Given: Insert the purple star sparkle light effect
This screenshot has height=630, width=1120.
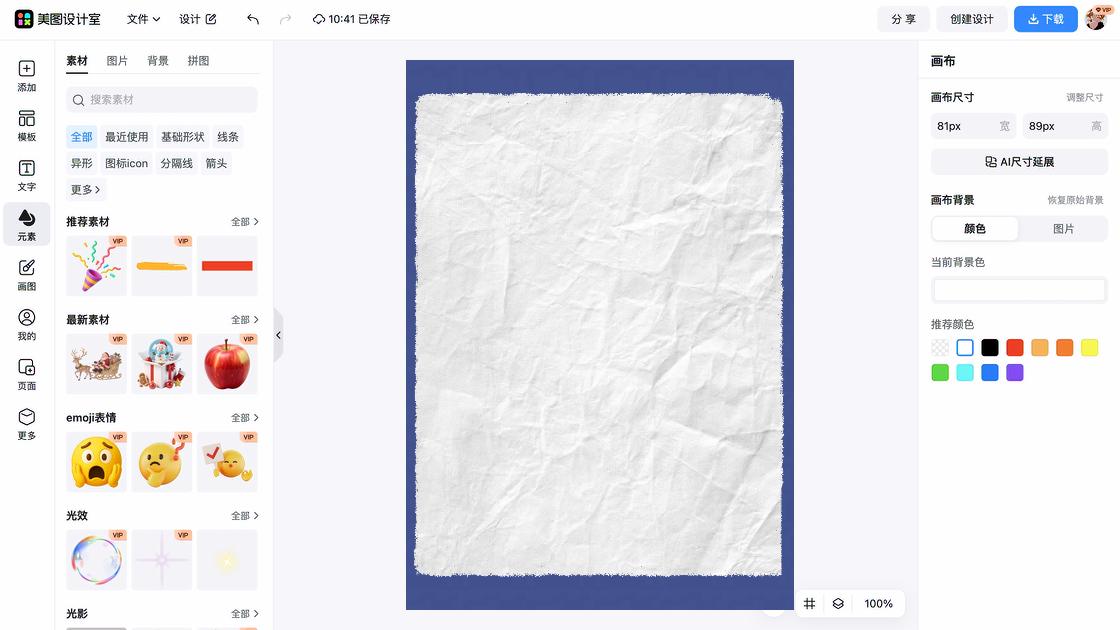Looking at the screenshot, I should pyautogui.click(x=161, y=559).
